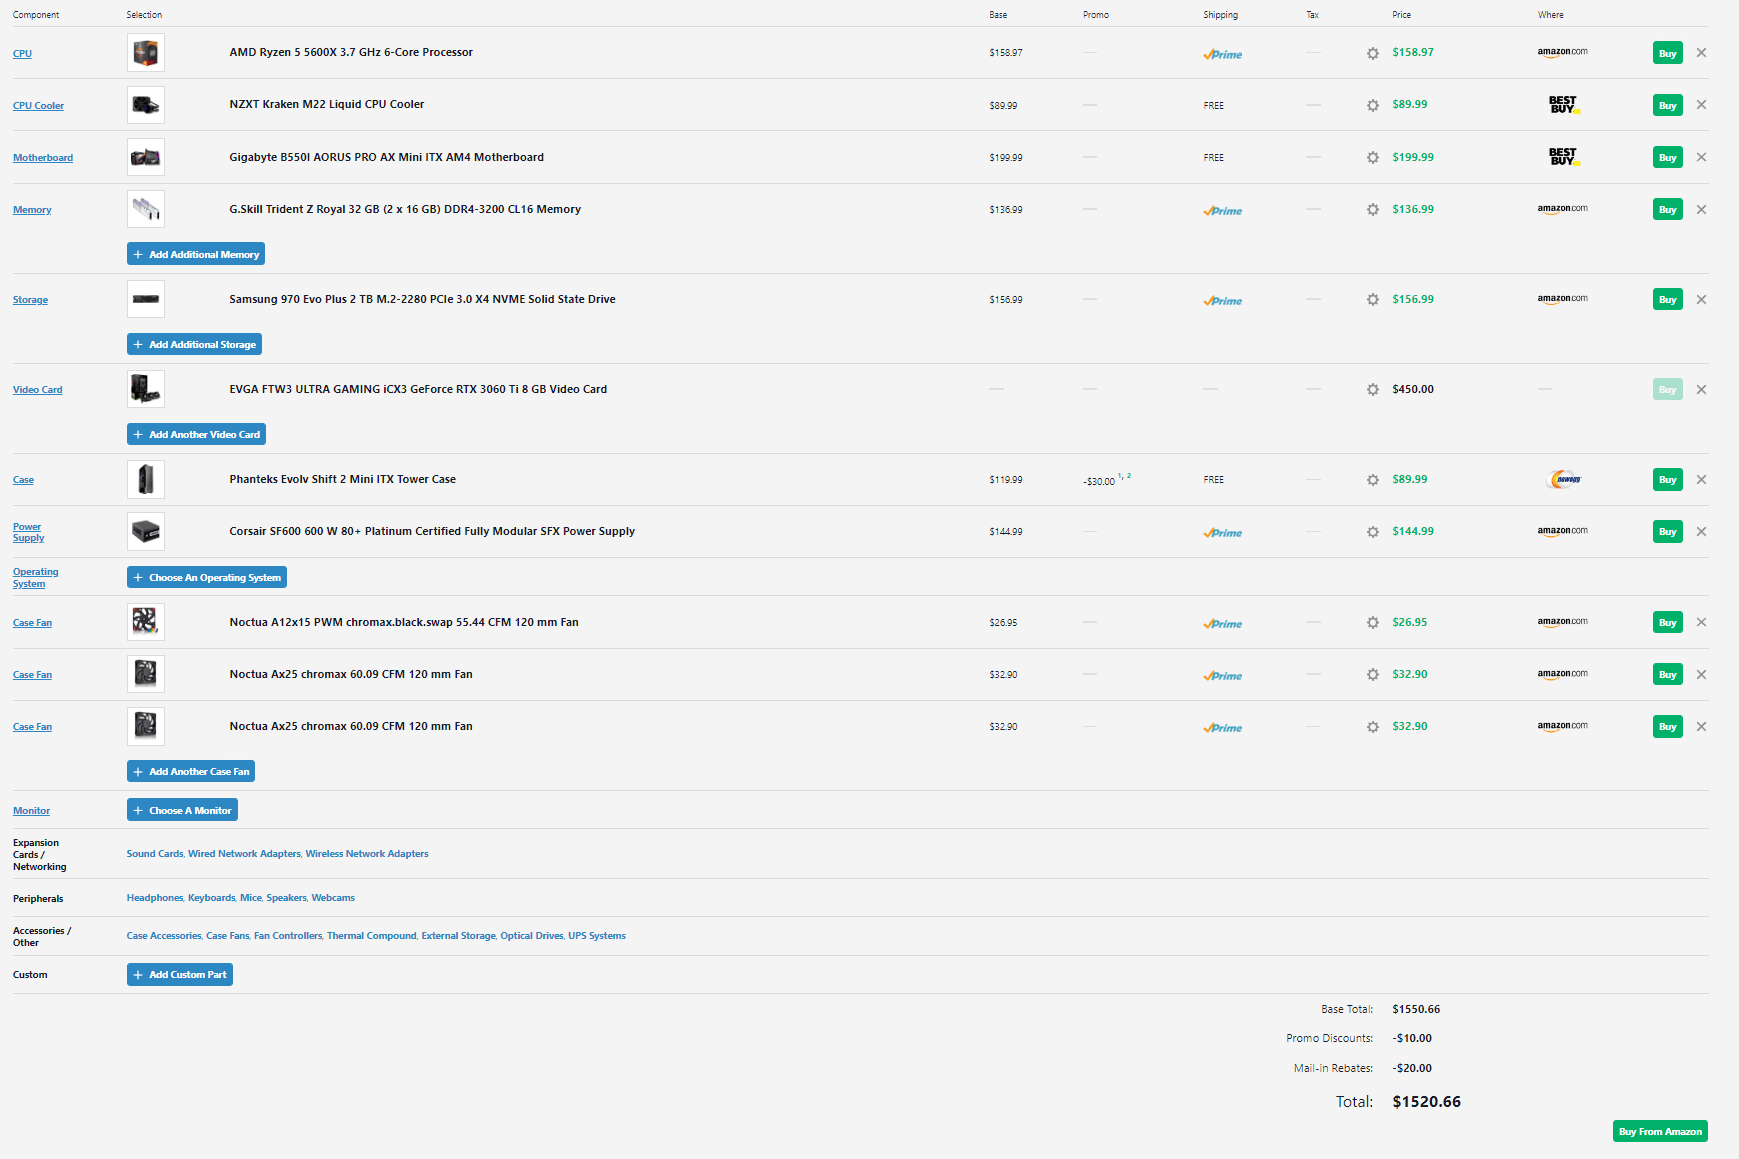The image size is (1739, 1159).
Task: Click the Corsair SF600 power supply thumbnail
Action: pos(146,532)
